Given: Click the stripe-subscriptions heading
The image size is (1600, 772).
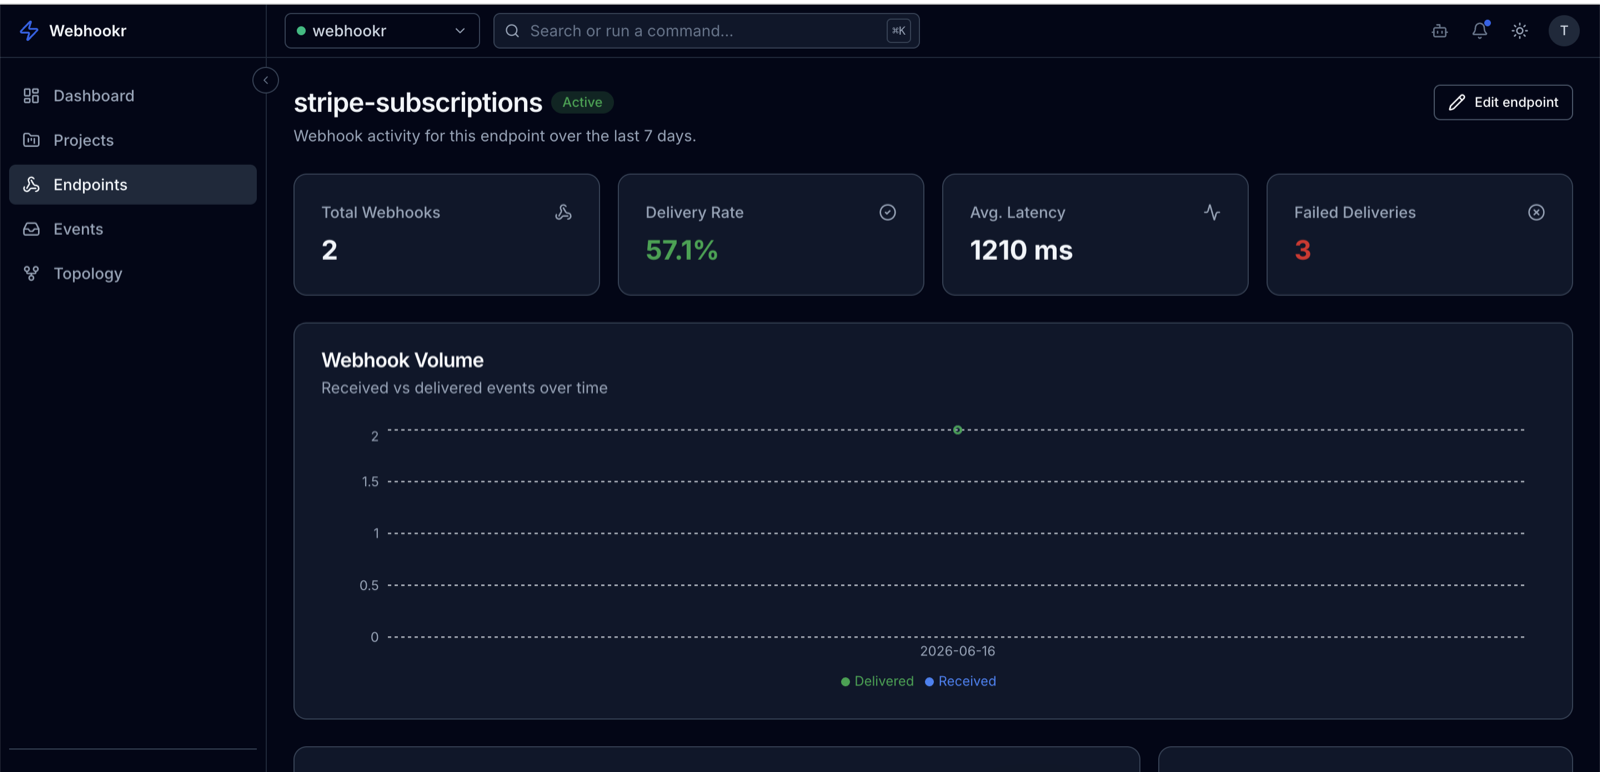Looking at the screenshot, I should [418, 103].
